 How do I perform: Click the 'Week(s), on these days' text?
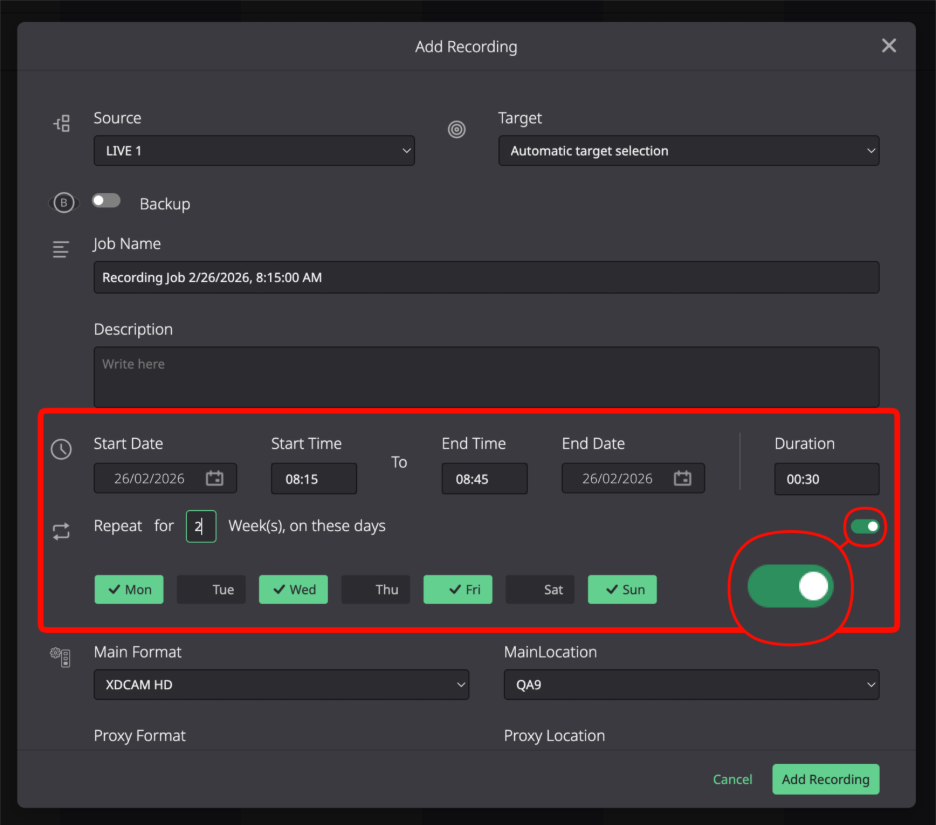(x=307, y=526)
